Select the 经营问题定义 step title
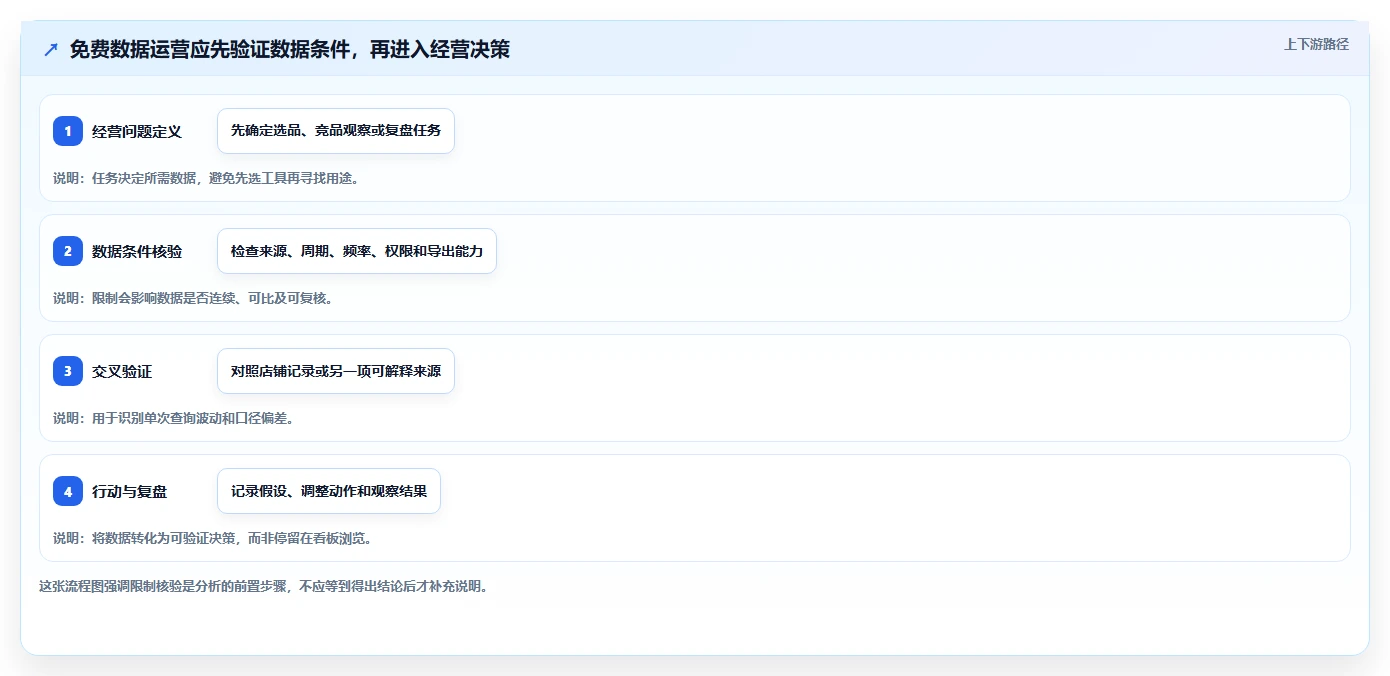Viewport: 1390px width, 676px height. 137,131
